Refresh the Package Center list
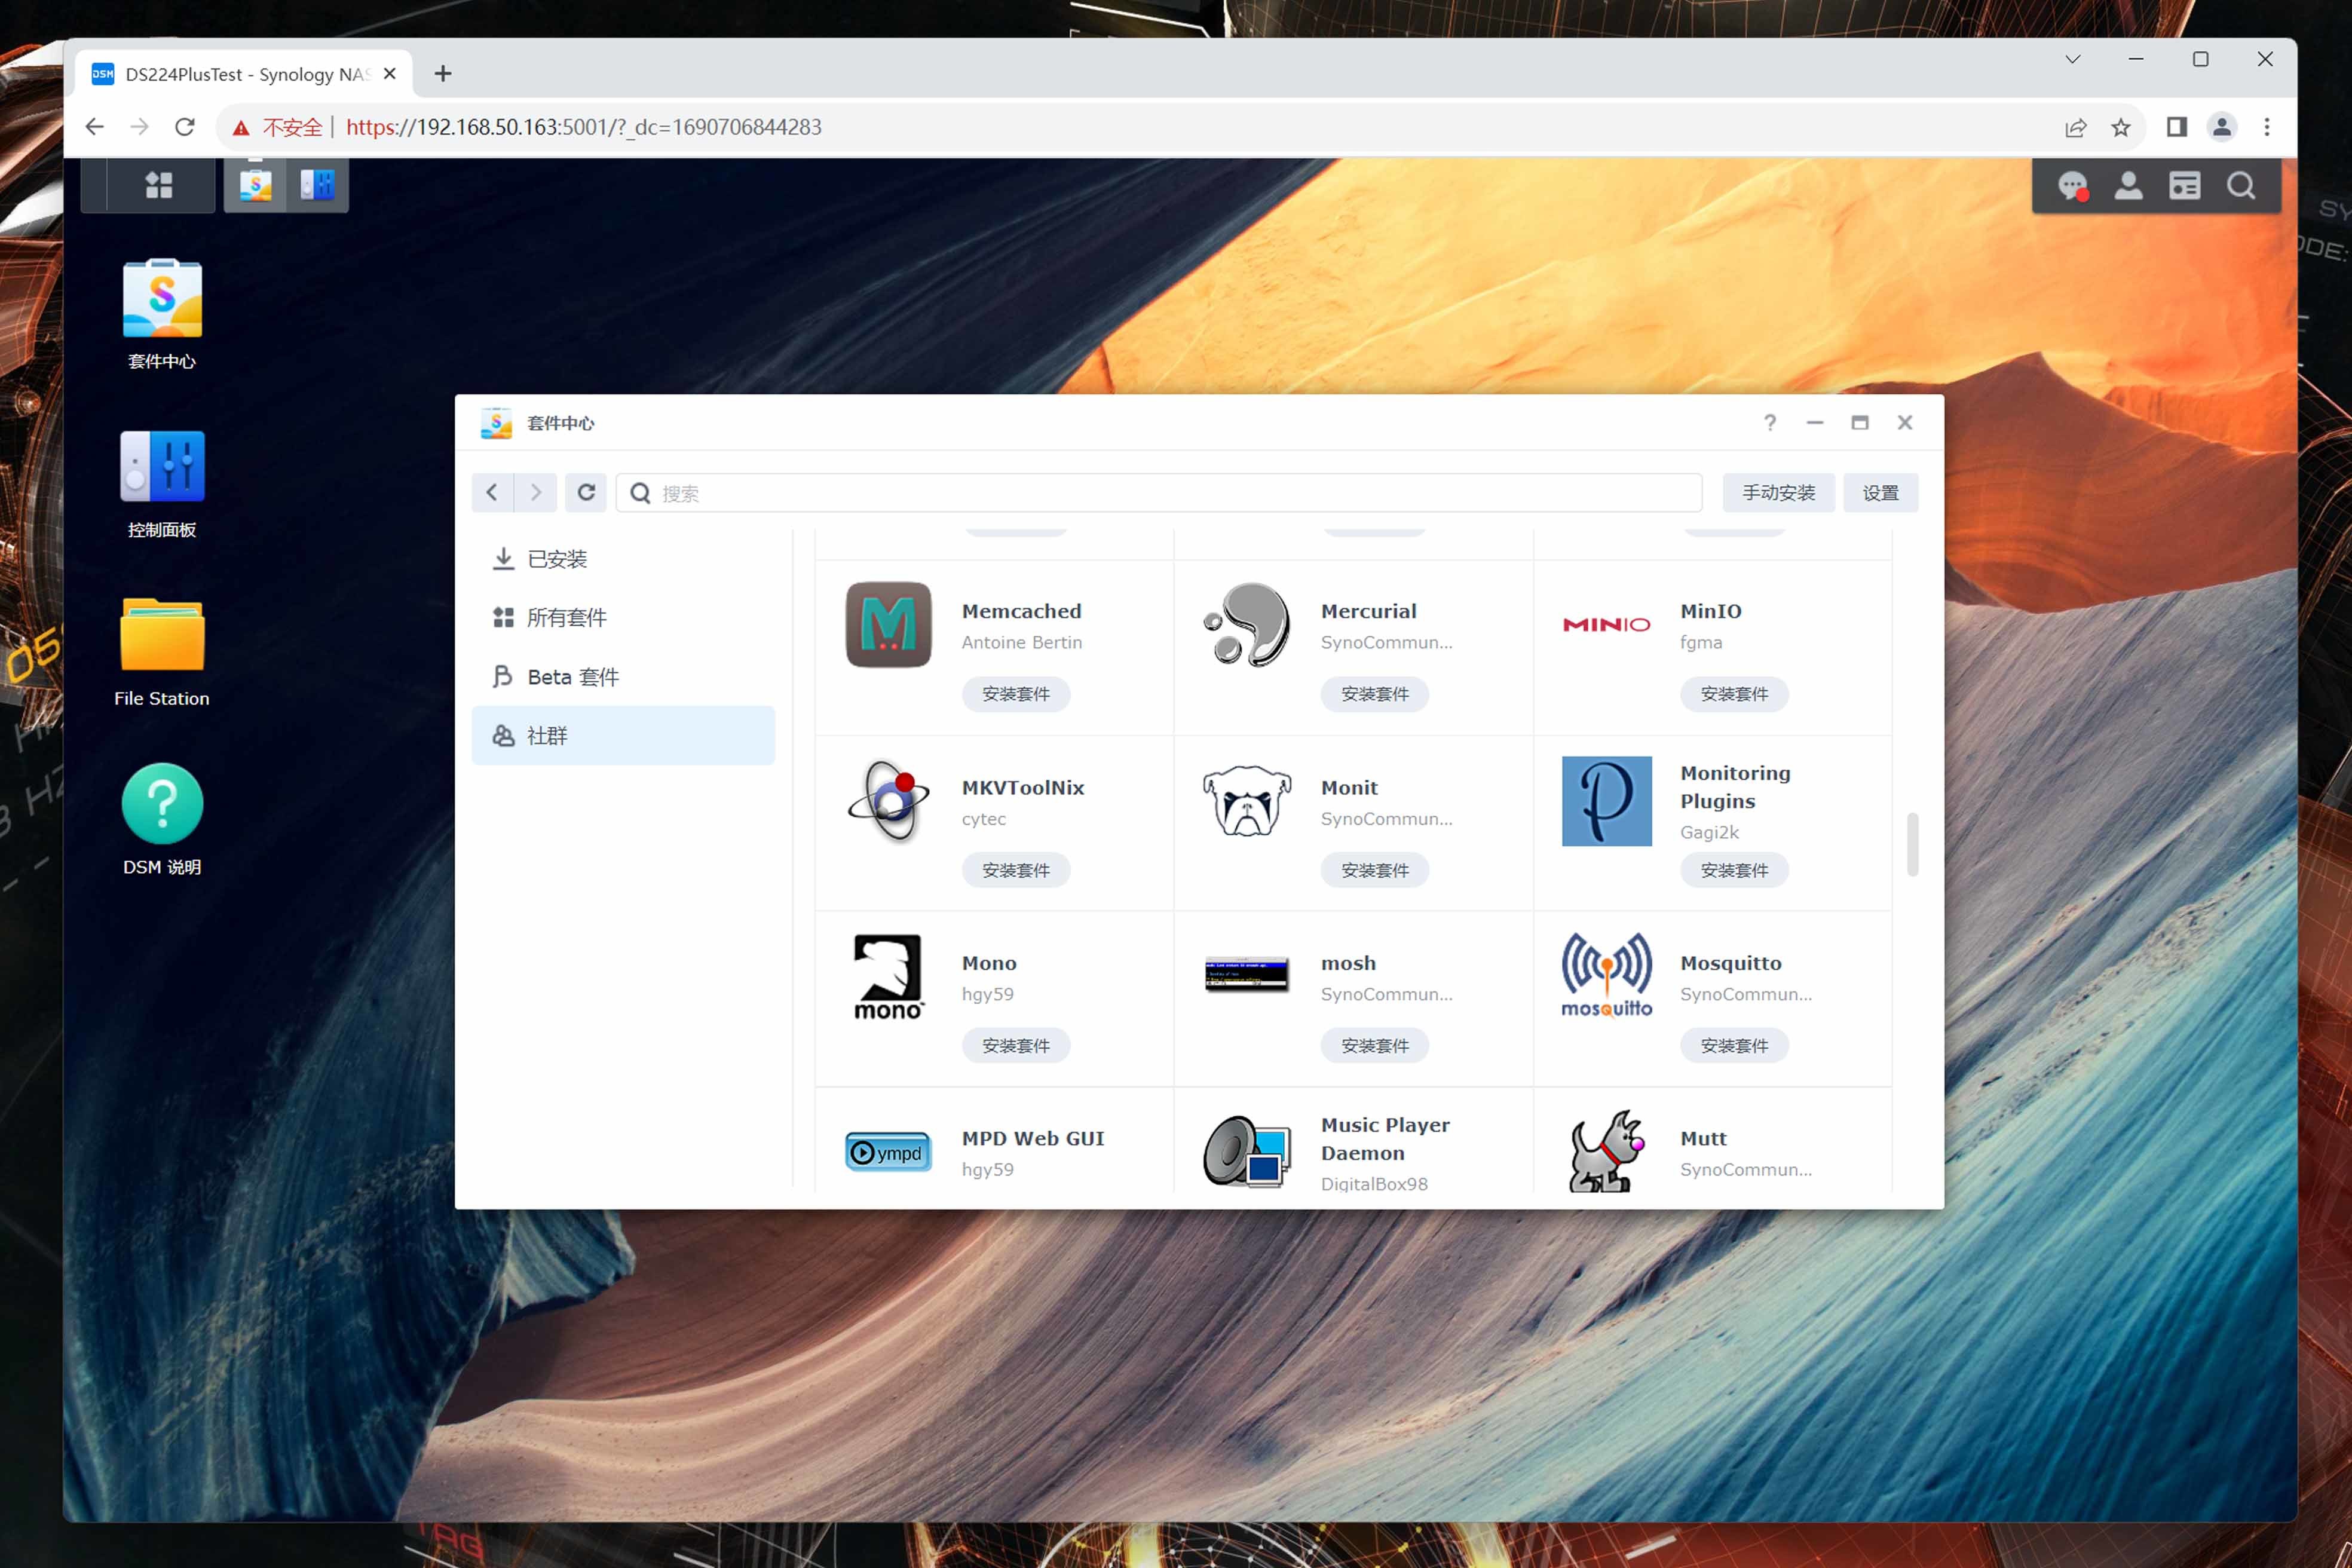This screenshot has width=2352, height=1568. (x=586, y=492)
